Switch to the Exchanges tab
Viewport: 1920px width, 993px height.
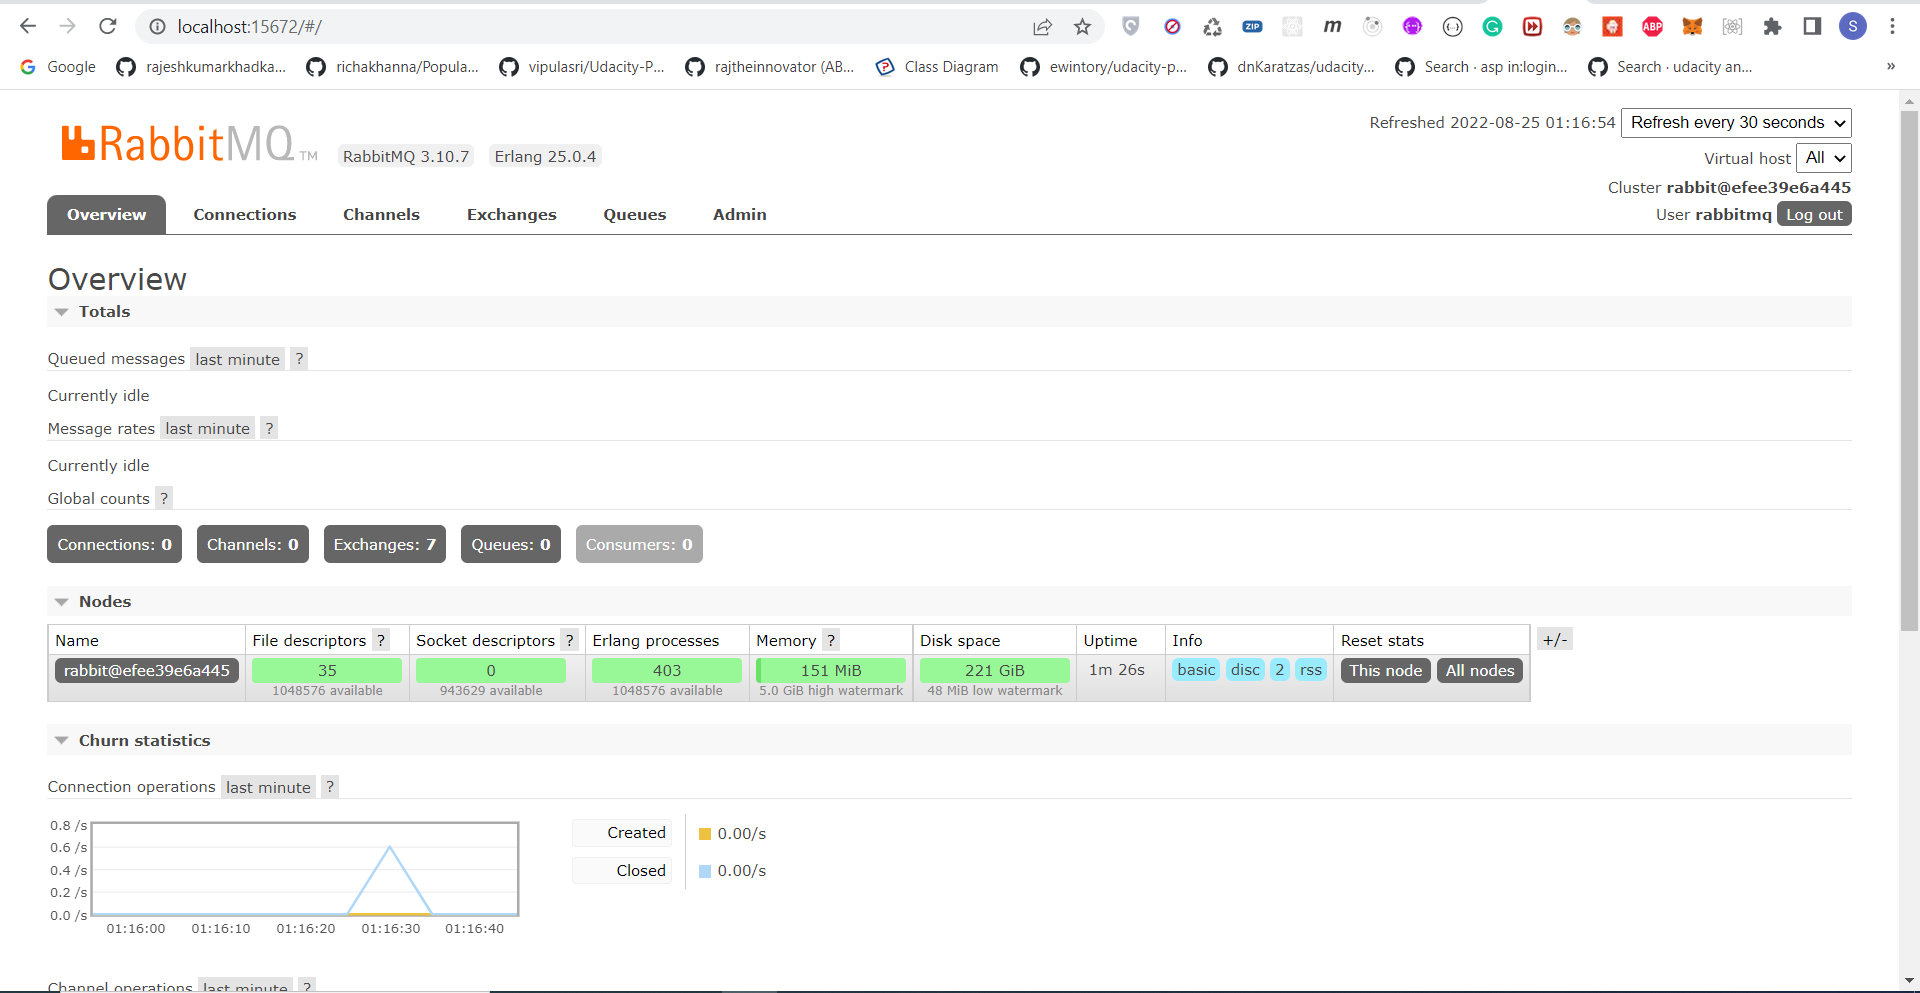coord(511,215)
